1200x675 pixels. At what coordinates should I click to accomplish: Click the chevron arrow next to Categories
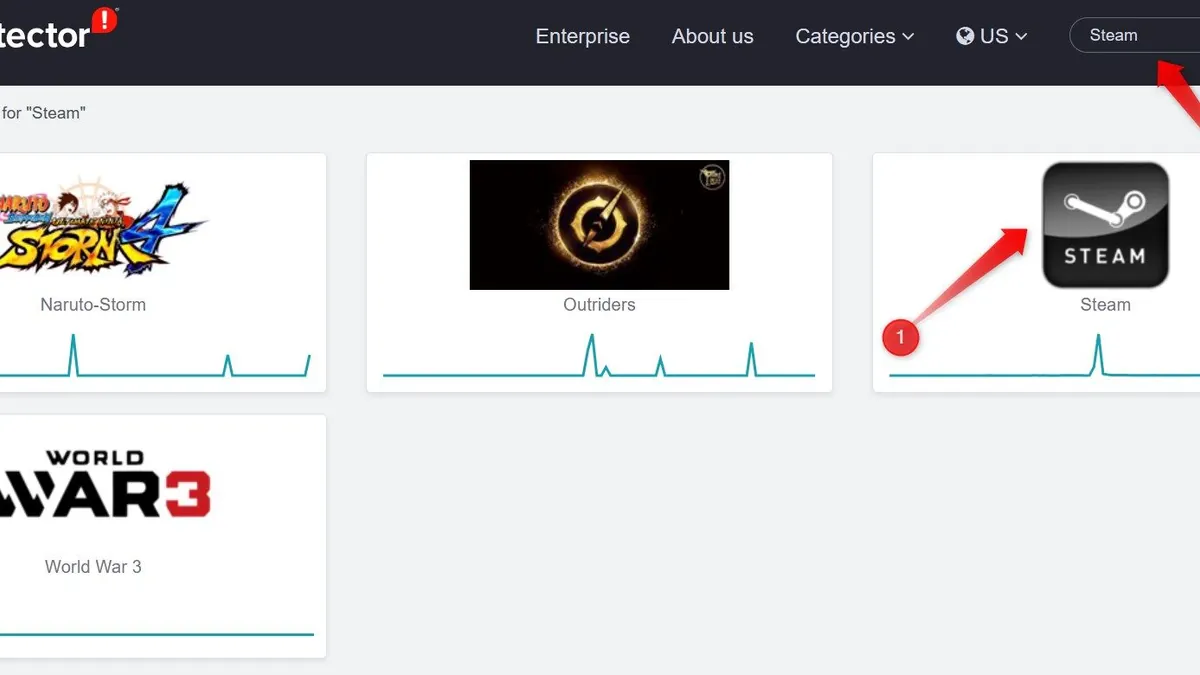[908, 36]
